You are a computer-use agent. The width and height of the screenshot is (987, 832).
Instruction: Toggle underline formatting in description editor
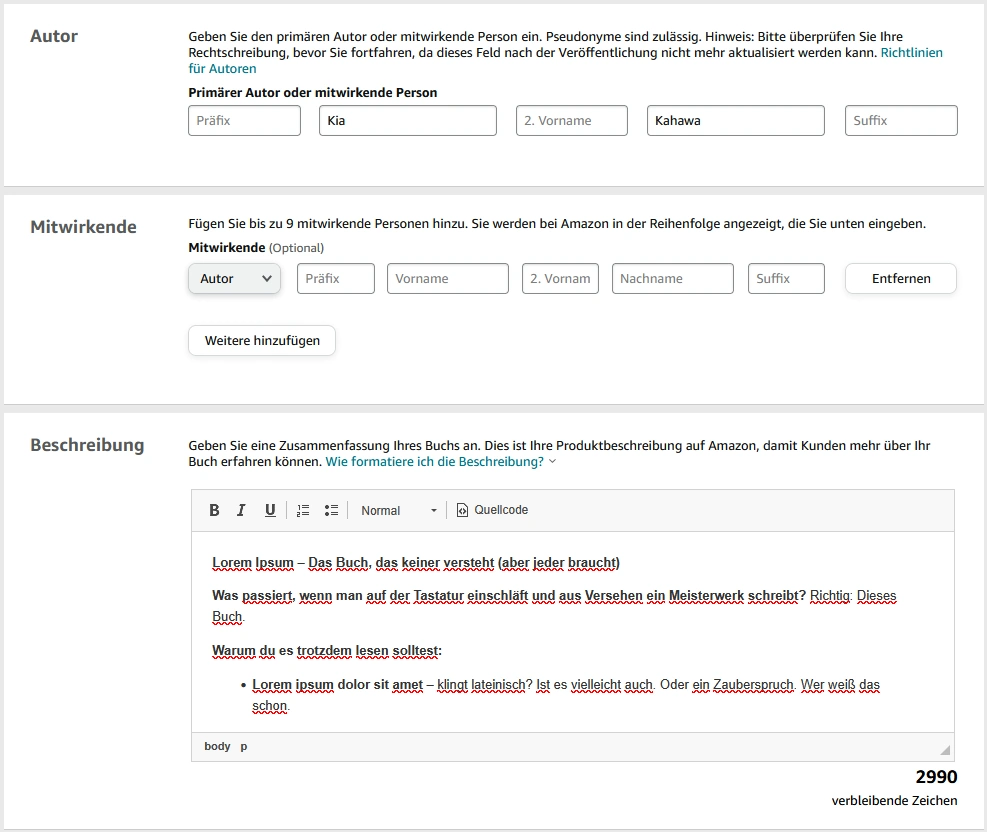tap(270, 510)
